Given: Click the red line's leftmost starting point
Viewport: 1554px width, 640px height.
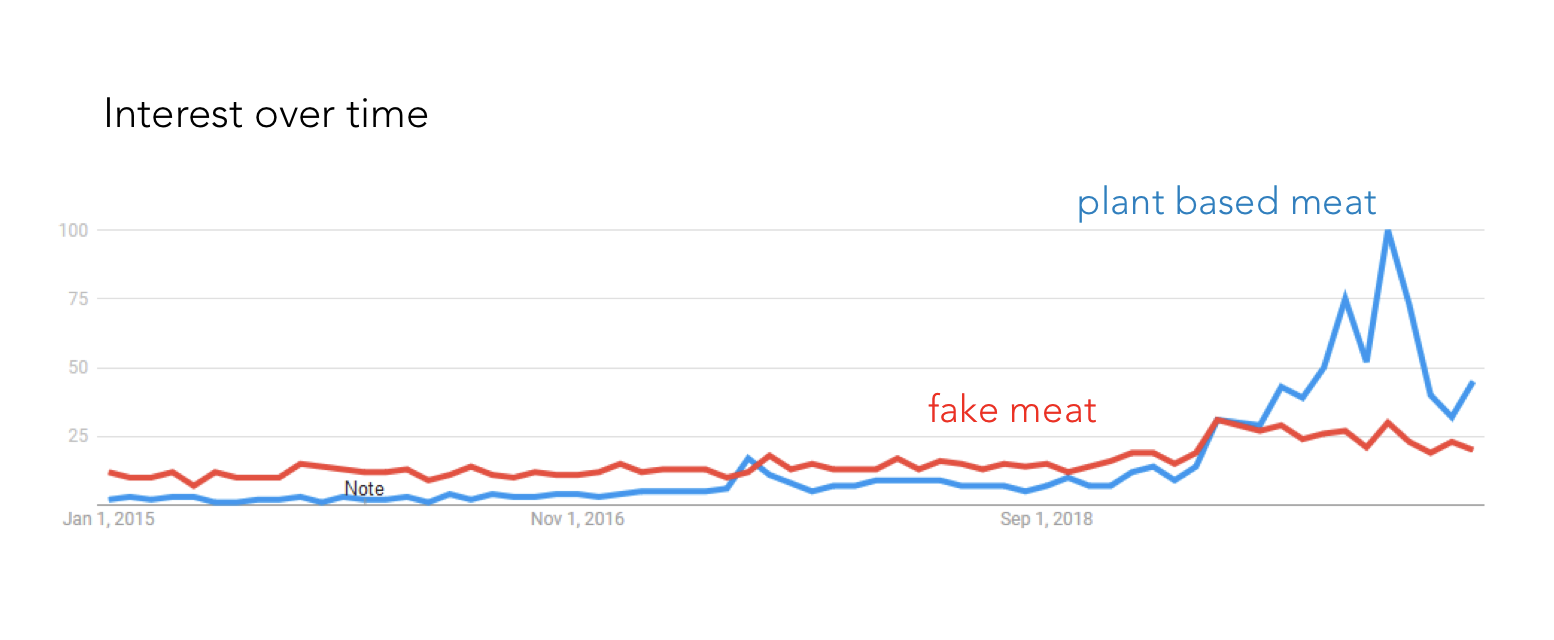Looking at the screenshot, I should click(110, 472).
